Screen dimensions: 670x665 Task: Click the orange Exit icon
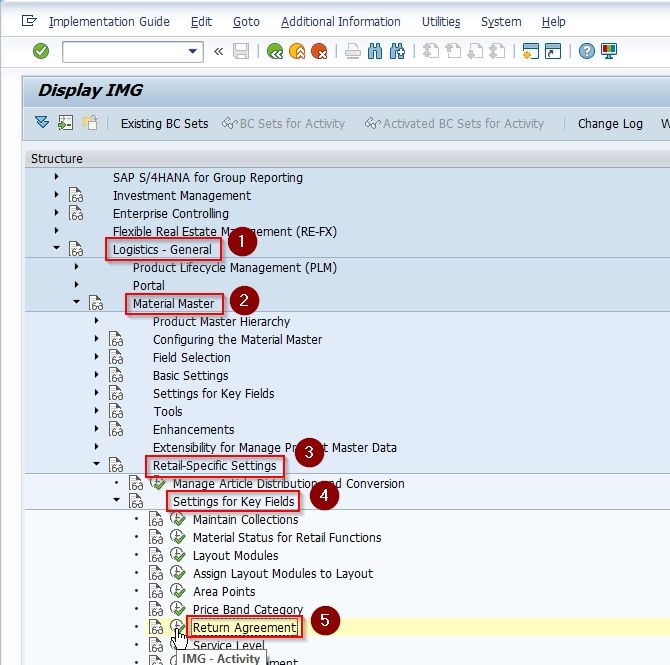[x=297, y=51]
